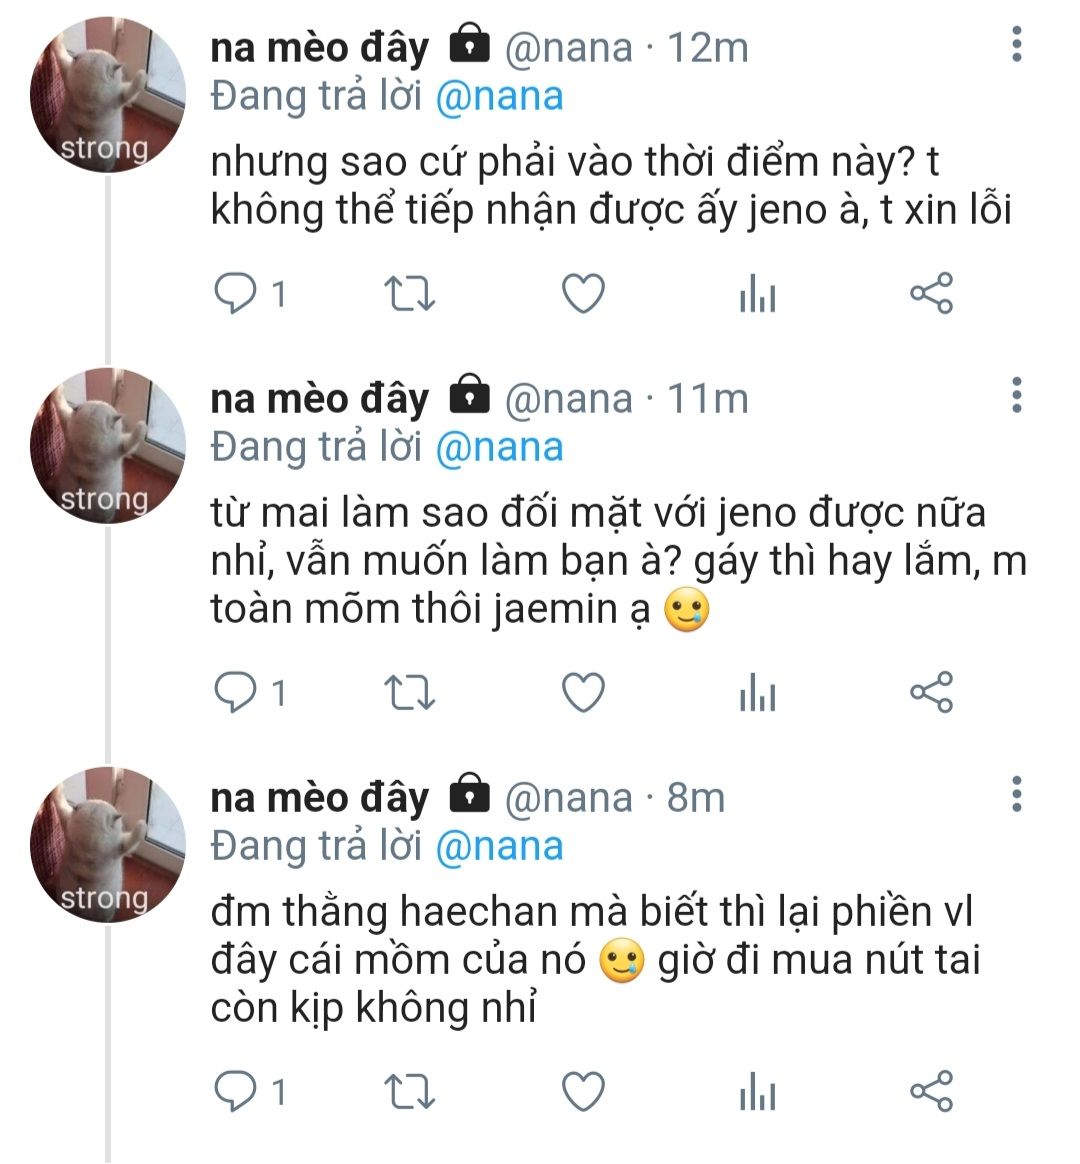The image size is (1080, 1164).
Task: Open the @nana reply link in the 8m tweet
Action: [x=500, y=846]
